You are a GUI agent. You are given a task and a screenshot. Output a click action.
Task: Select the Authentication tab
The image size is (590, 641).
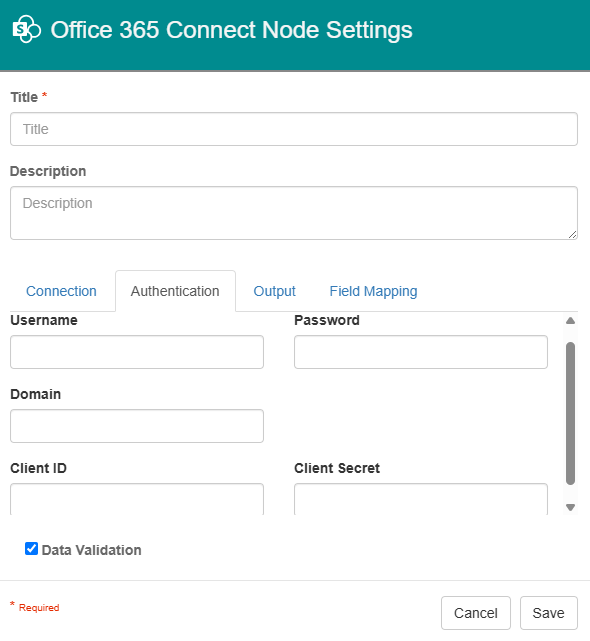pyautogui.click(x=175, y=291)
